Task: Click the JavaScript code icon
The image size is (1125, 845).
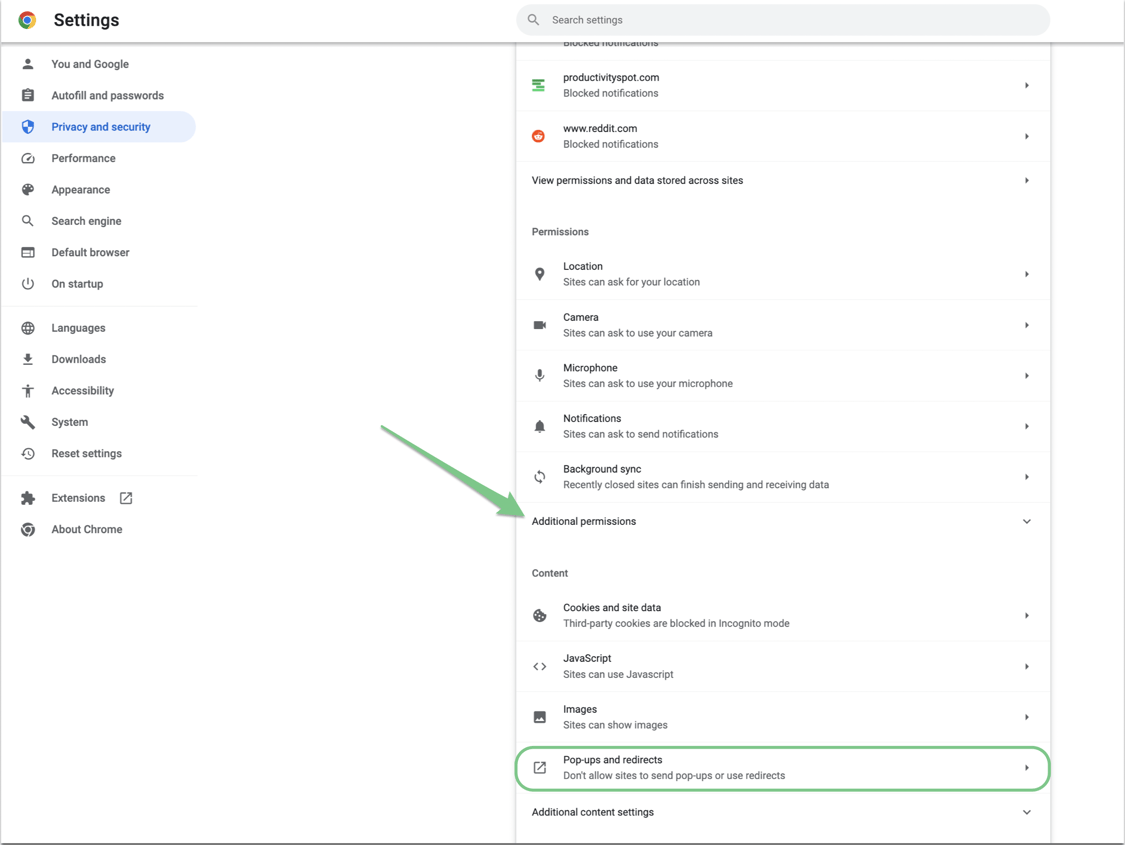Action: [540, 666]
